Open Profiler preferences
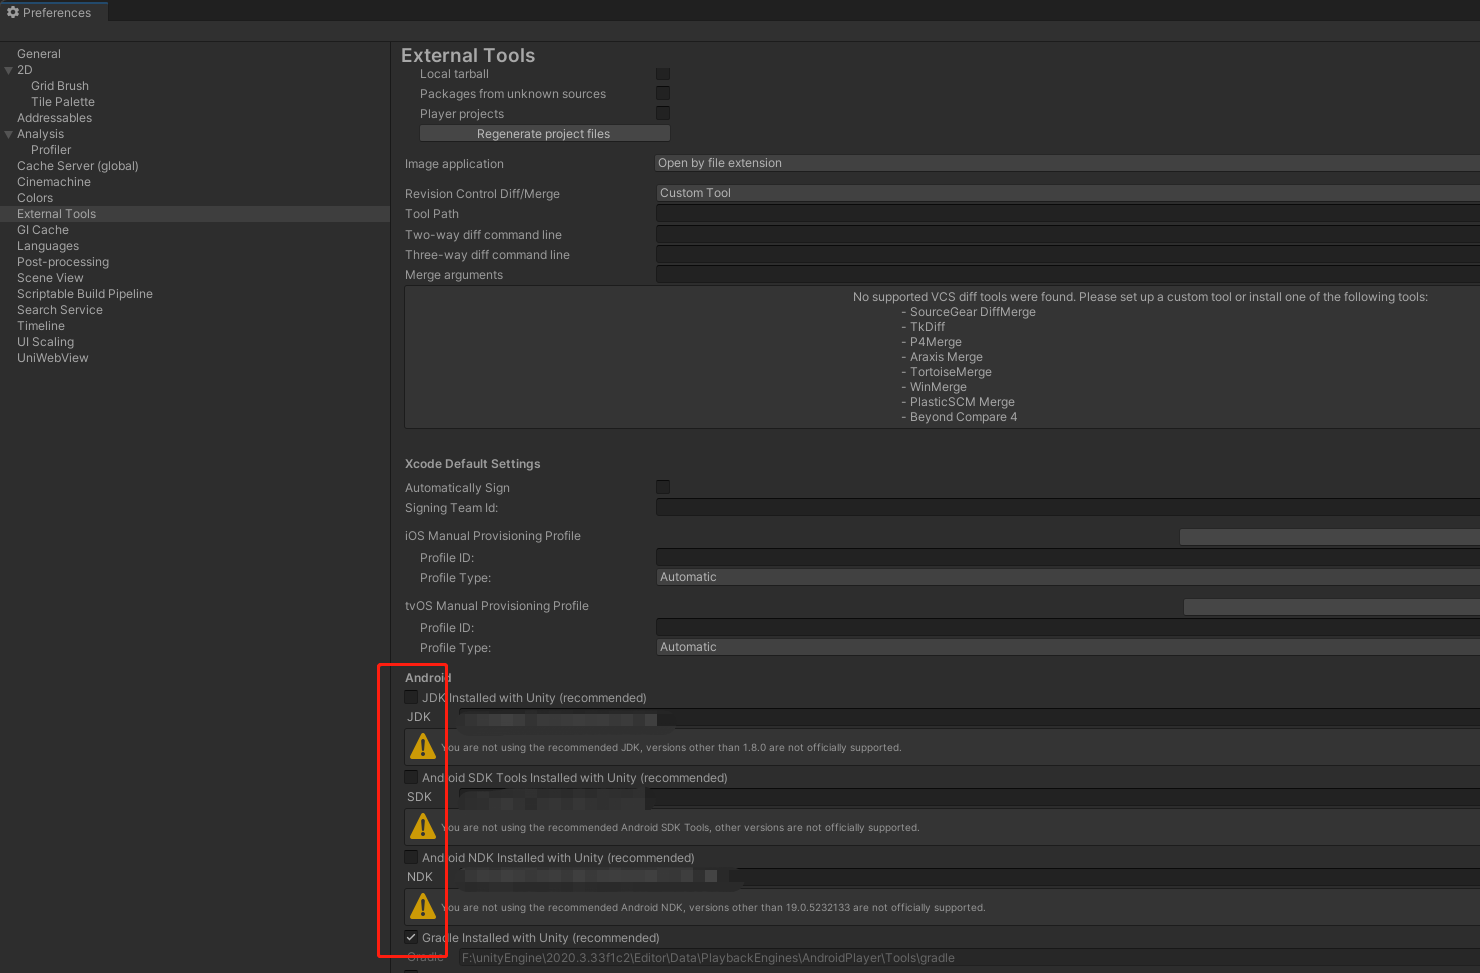This screenshot has width=1480, height=973. 51,150
